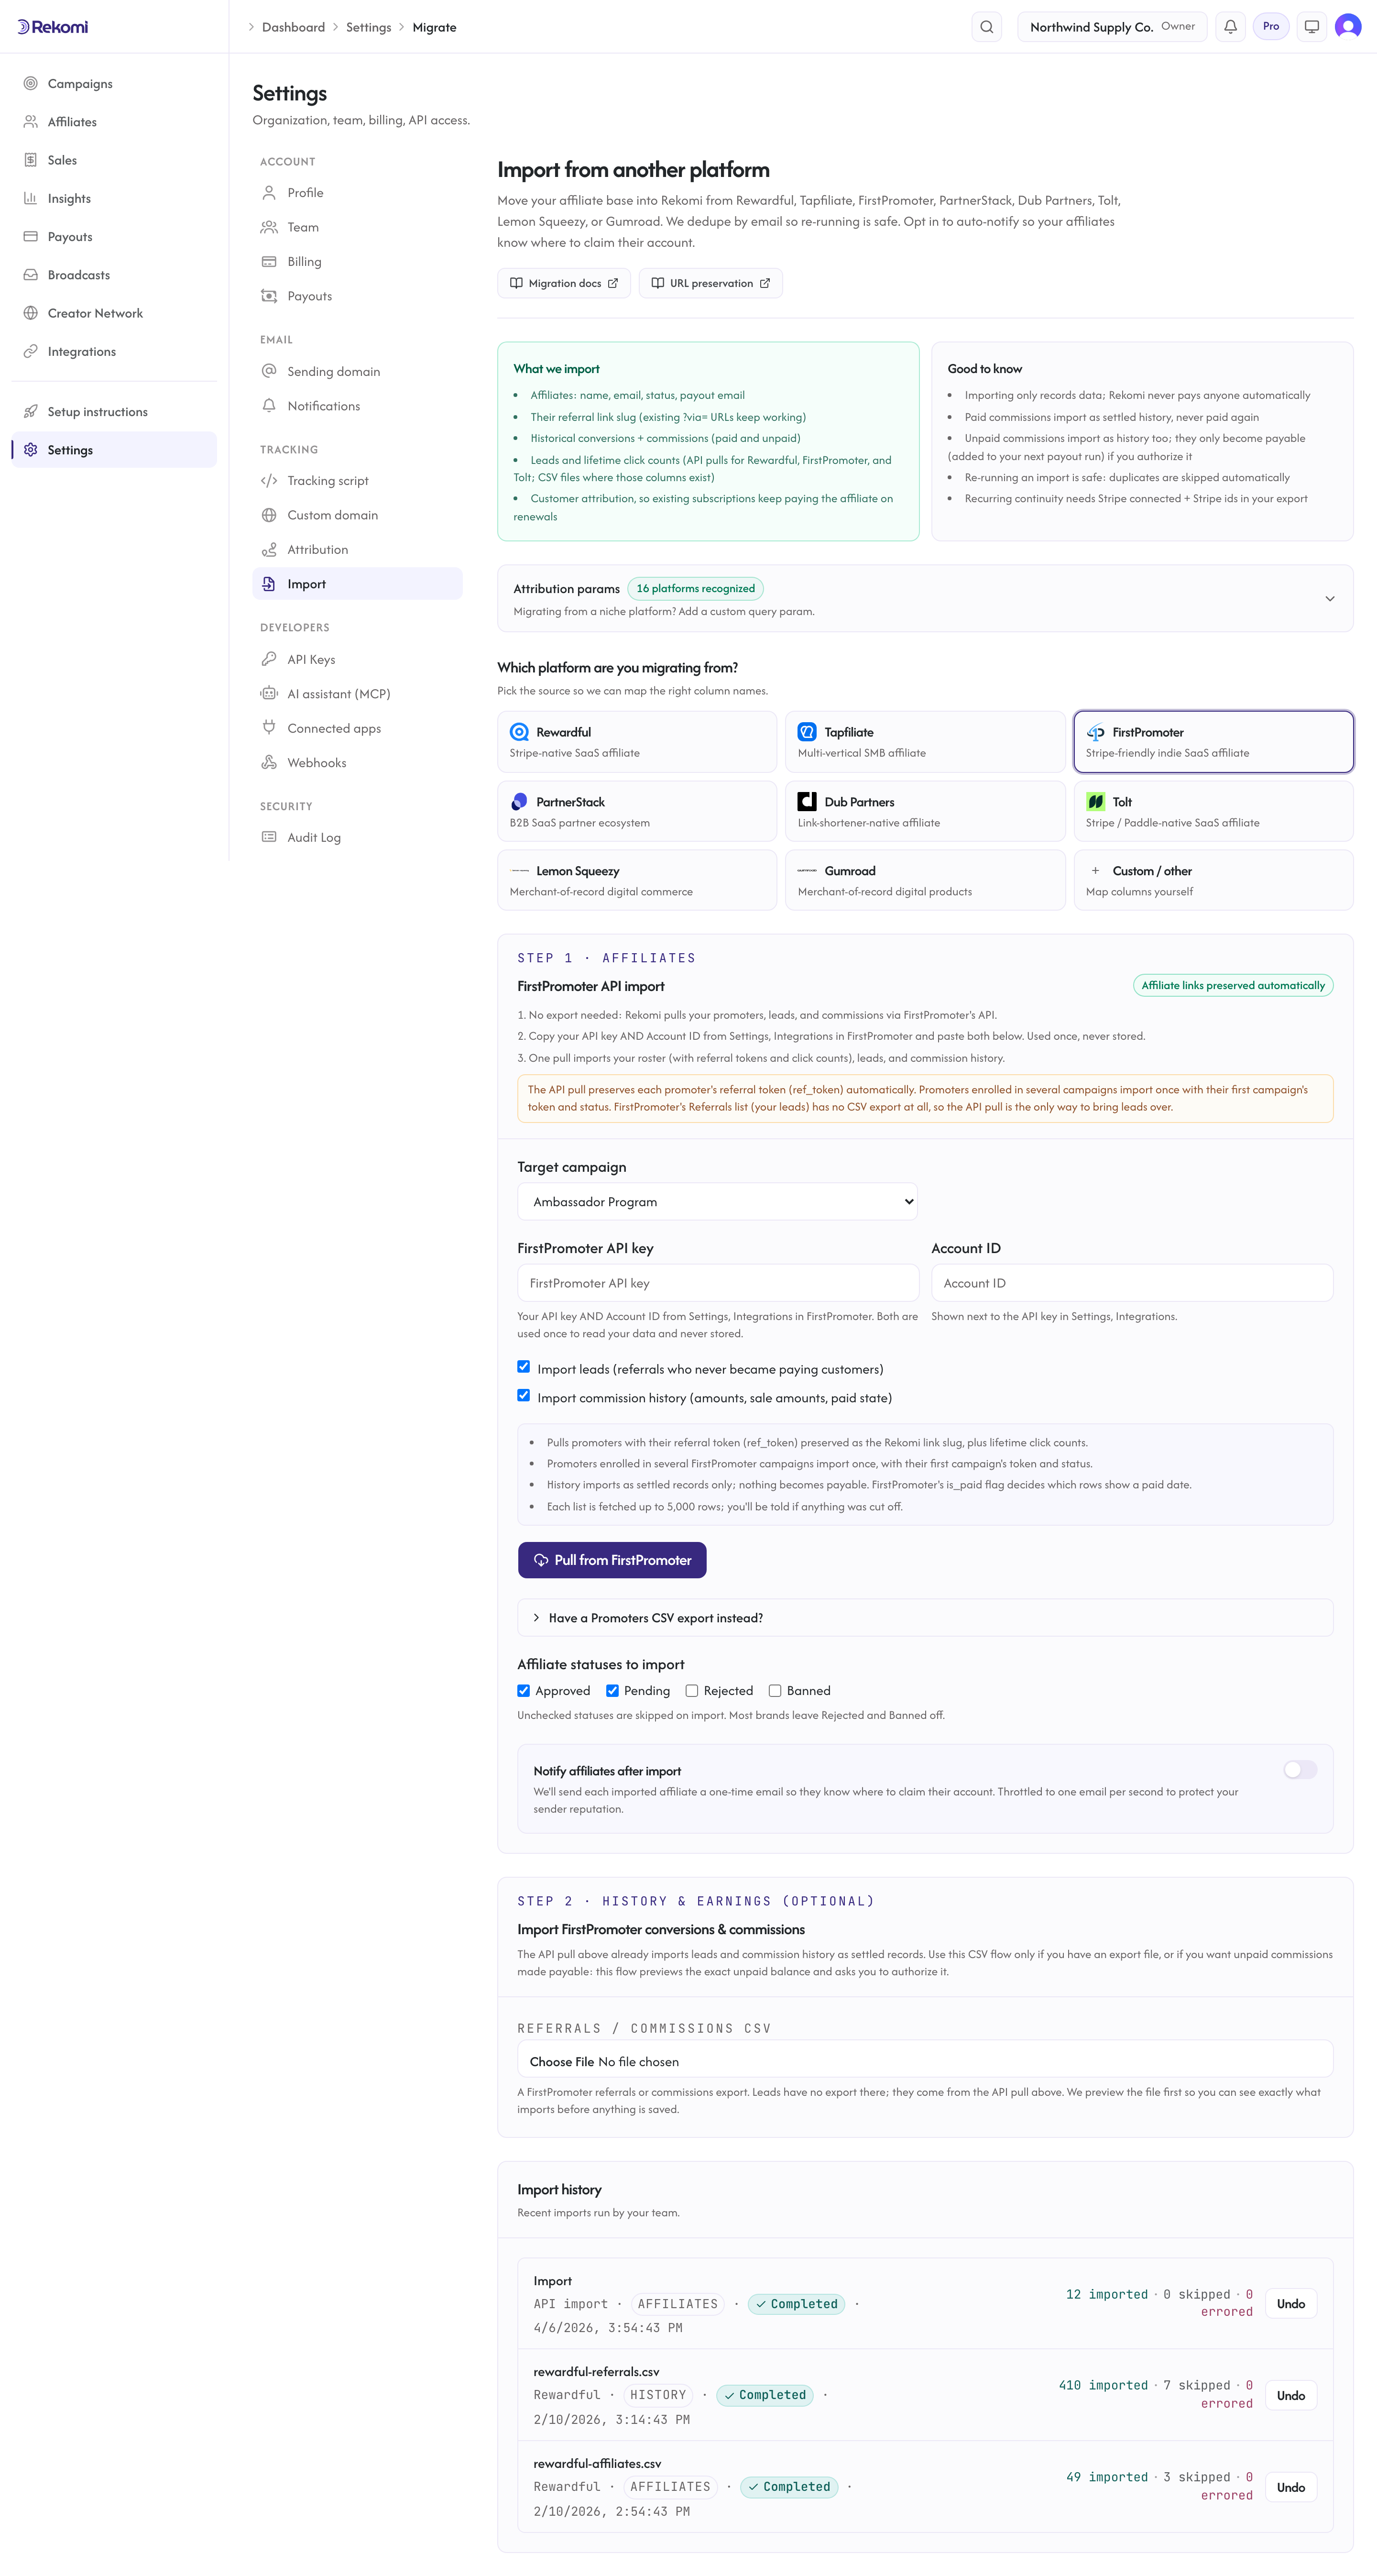The width and height of the screenshot is (1377, 2576).
Task: Open Notifications email settings
Action: 357,406
